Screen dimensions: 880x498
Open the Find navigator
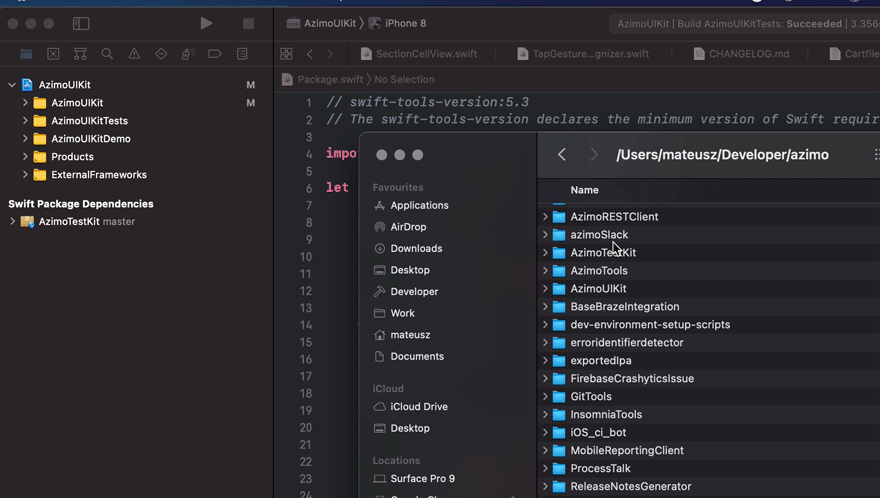coord(107,54)
